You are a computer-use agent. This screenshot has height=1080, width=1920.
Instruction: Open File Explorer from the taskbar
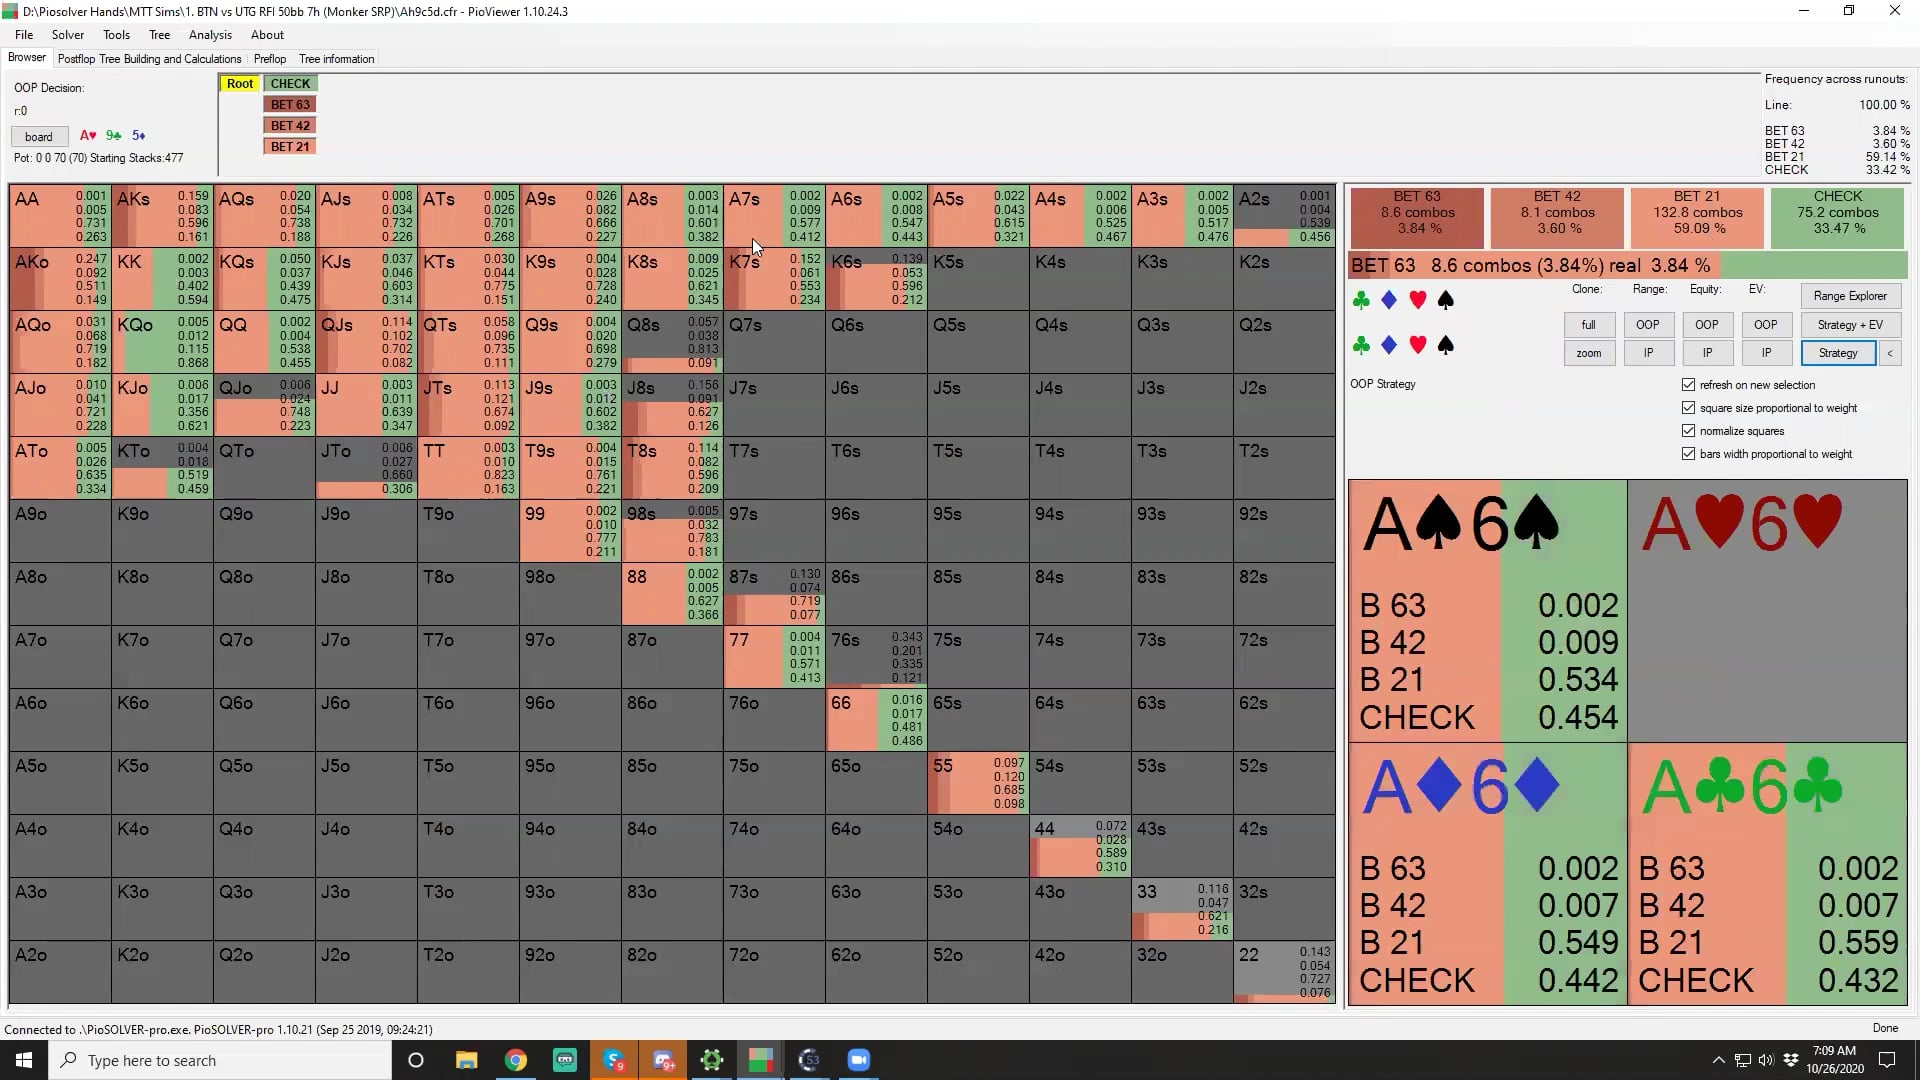[x=466, y=1060]
